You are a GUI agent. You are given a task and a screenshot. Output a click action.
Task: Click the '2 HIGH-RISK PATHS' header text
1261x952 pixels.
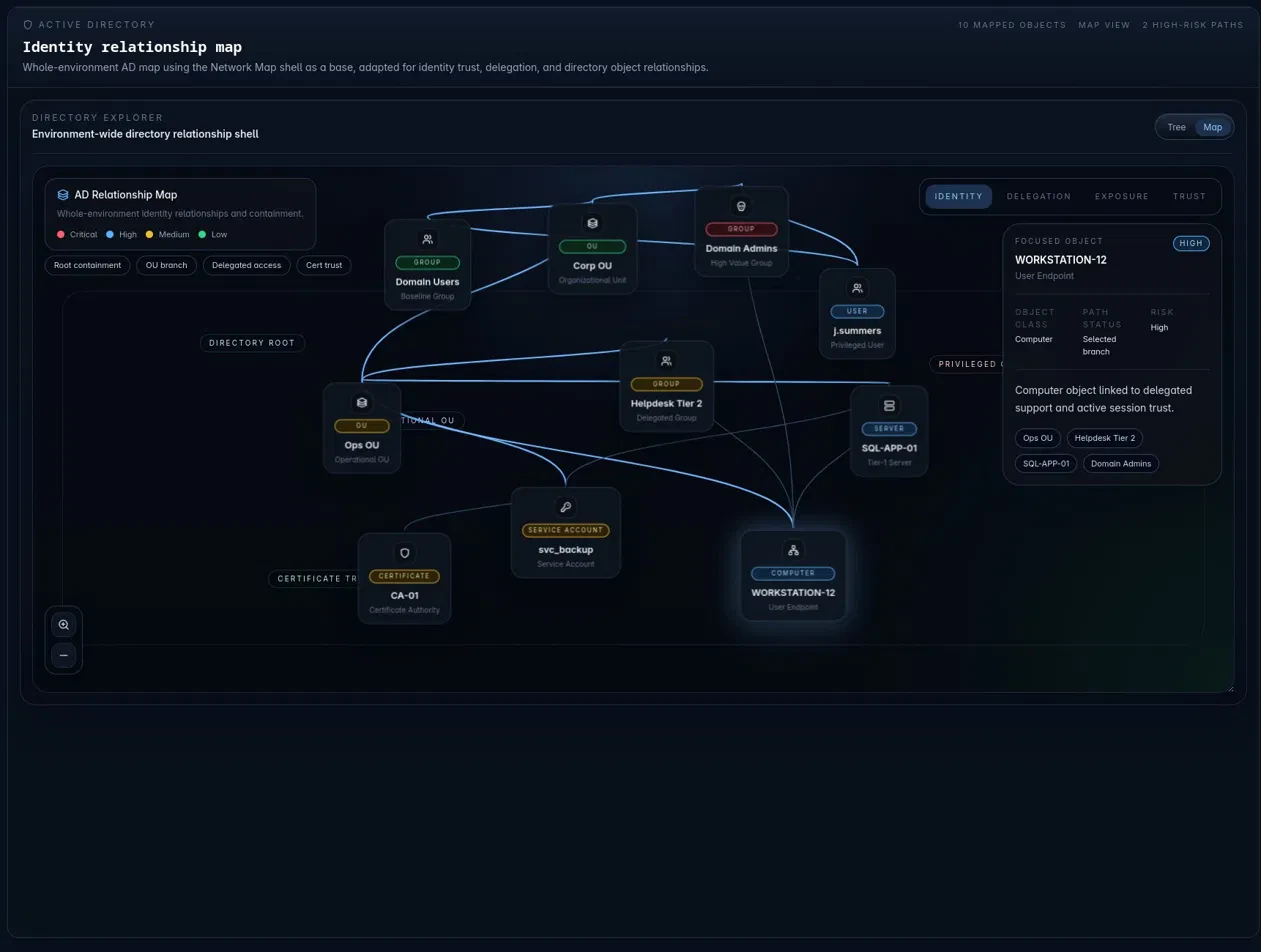point(1193,25)
